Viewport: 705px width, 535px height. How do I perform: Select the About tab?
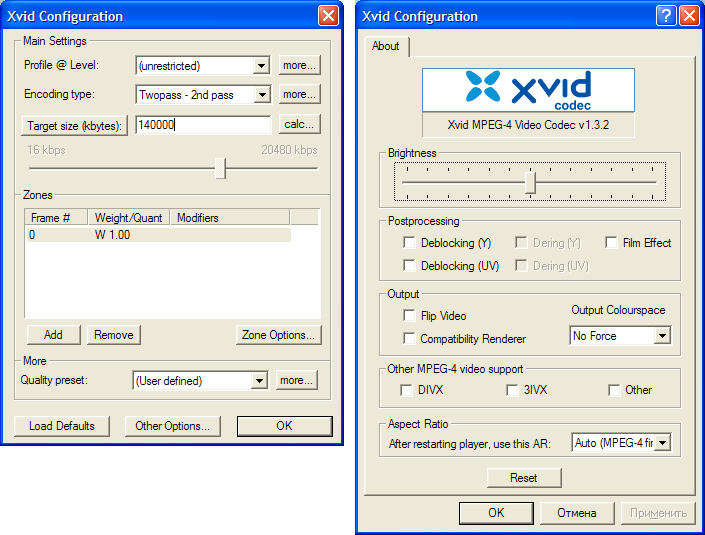point(386,46)
